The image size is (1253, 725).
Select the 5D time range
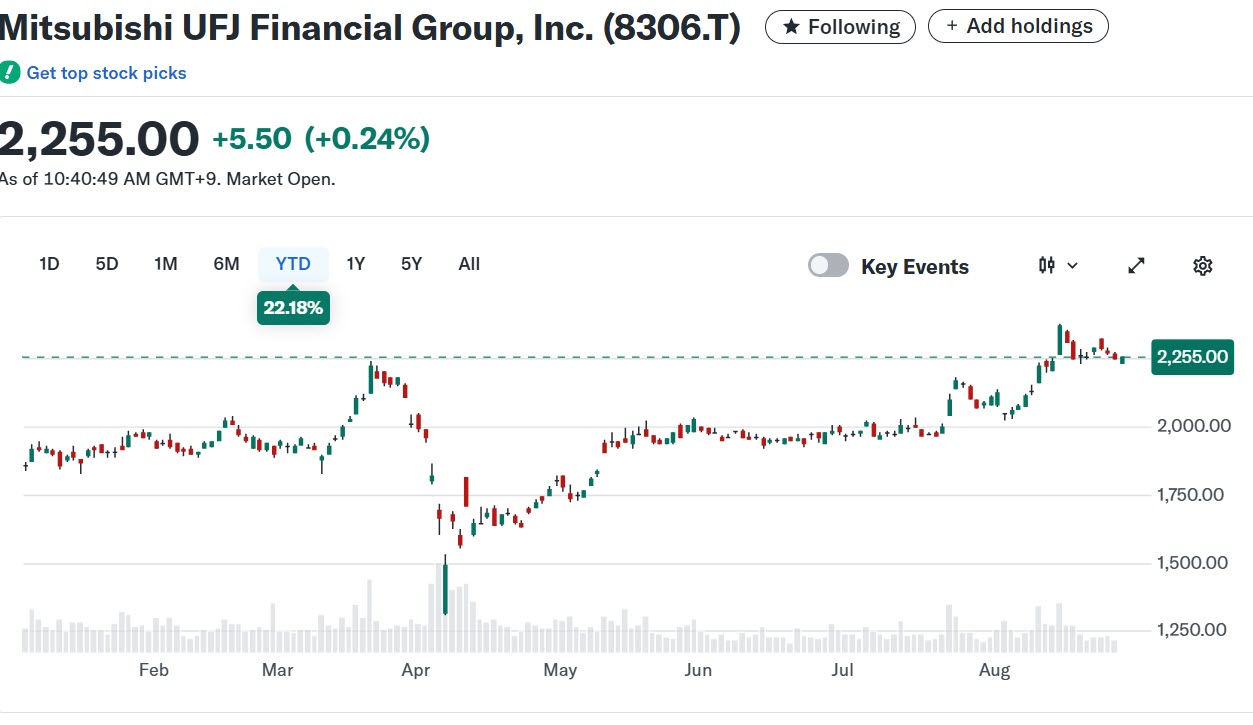click(107, 264)
